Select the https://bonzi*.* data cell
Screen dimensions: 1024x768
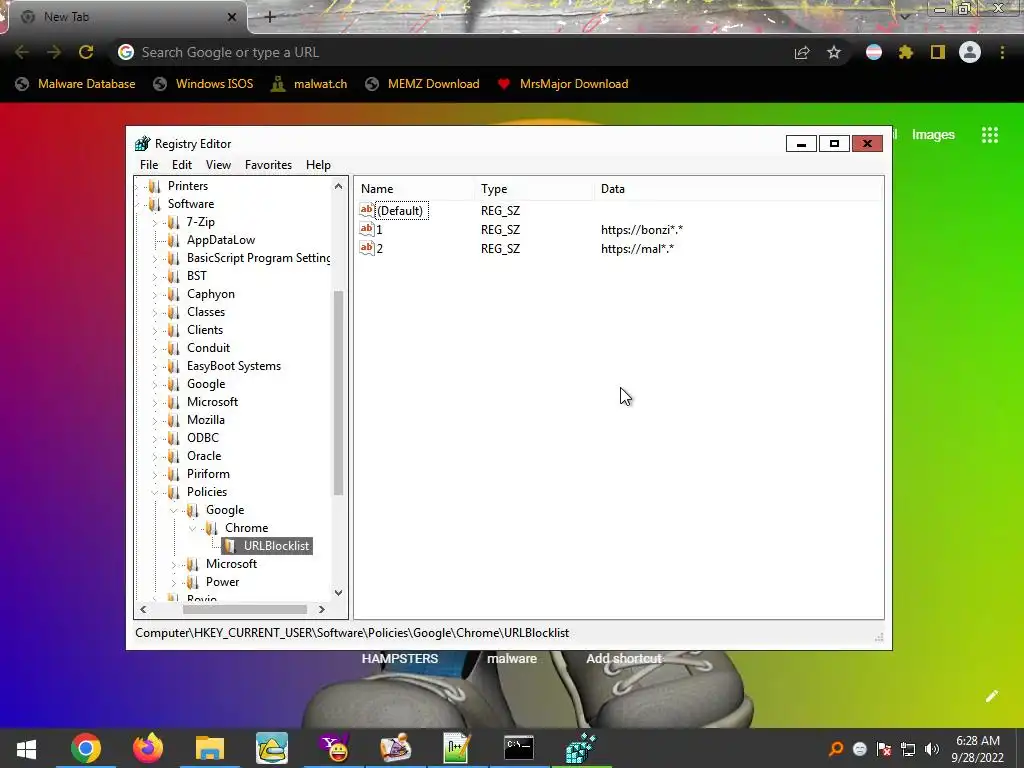click(x=642, y=230)
